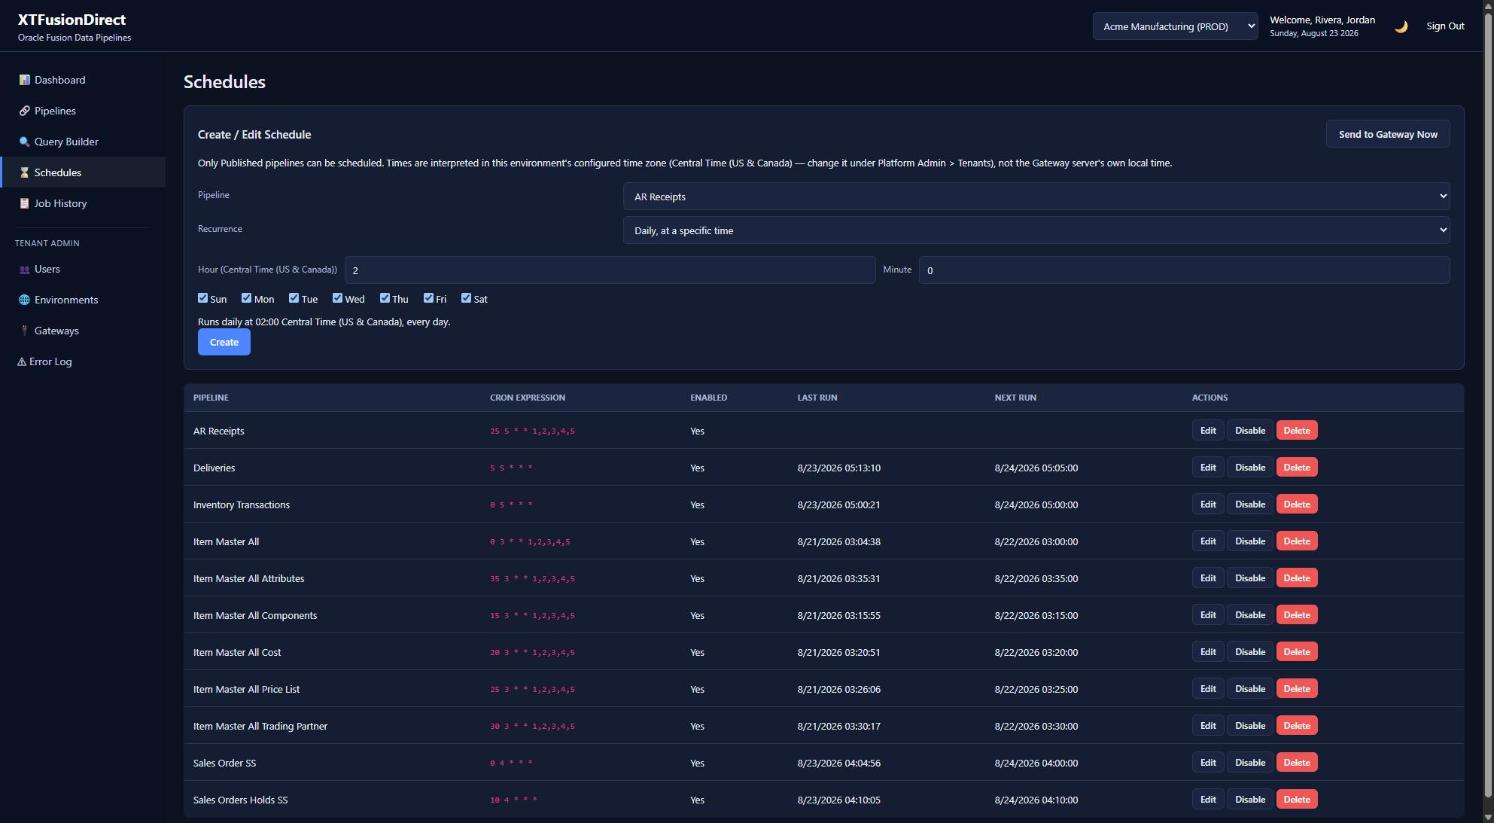
Task: Click the Pipelines link icon
Action: (x=24, y=111)
